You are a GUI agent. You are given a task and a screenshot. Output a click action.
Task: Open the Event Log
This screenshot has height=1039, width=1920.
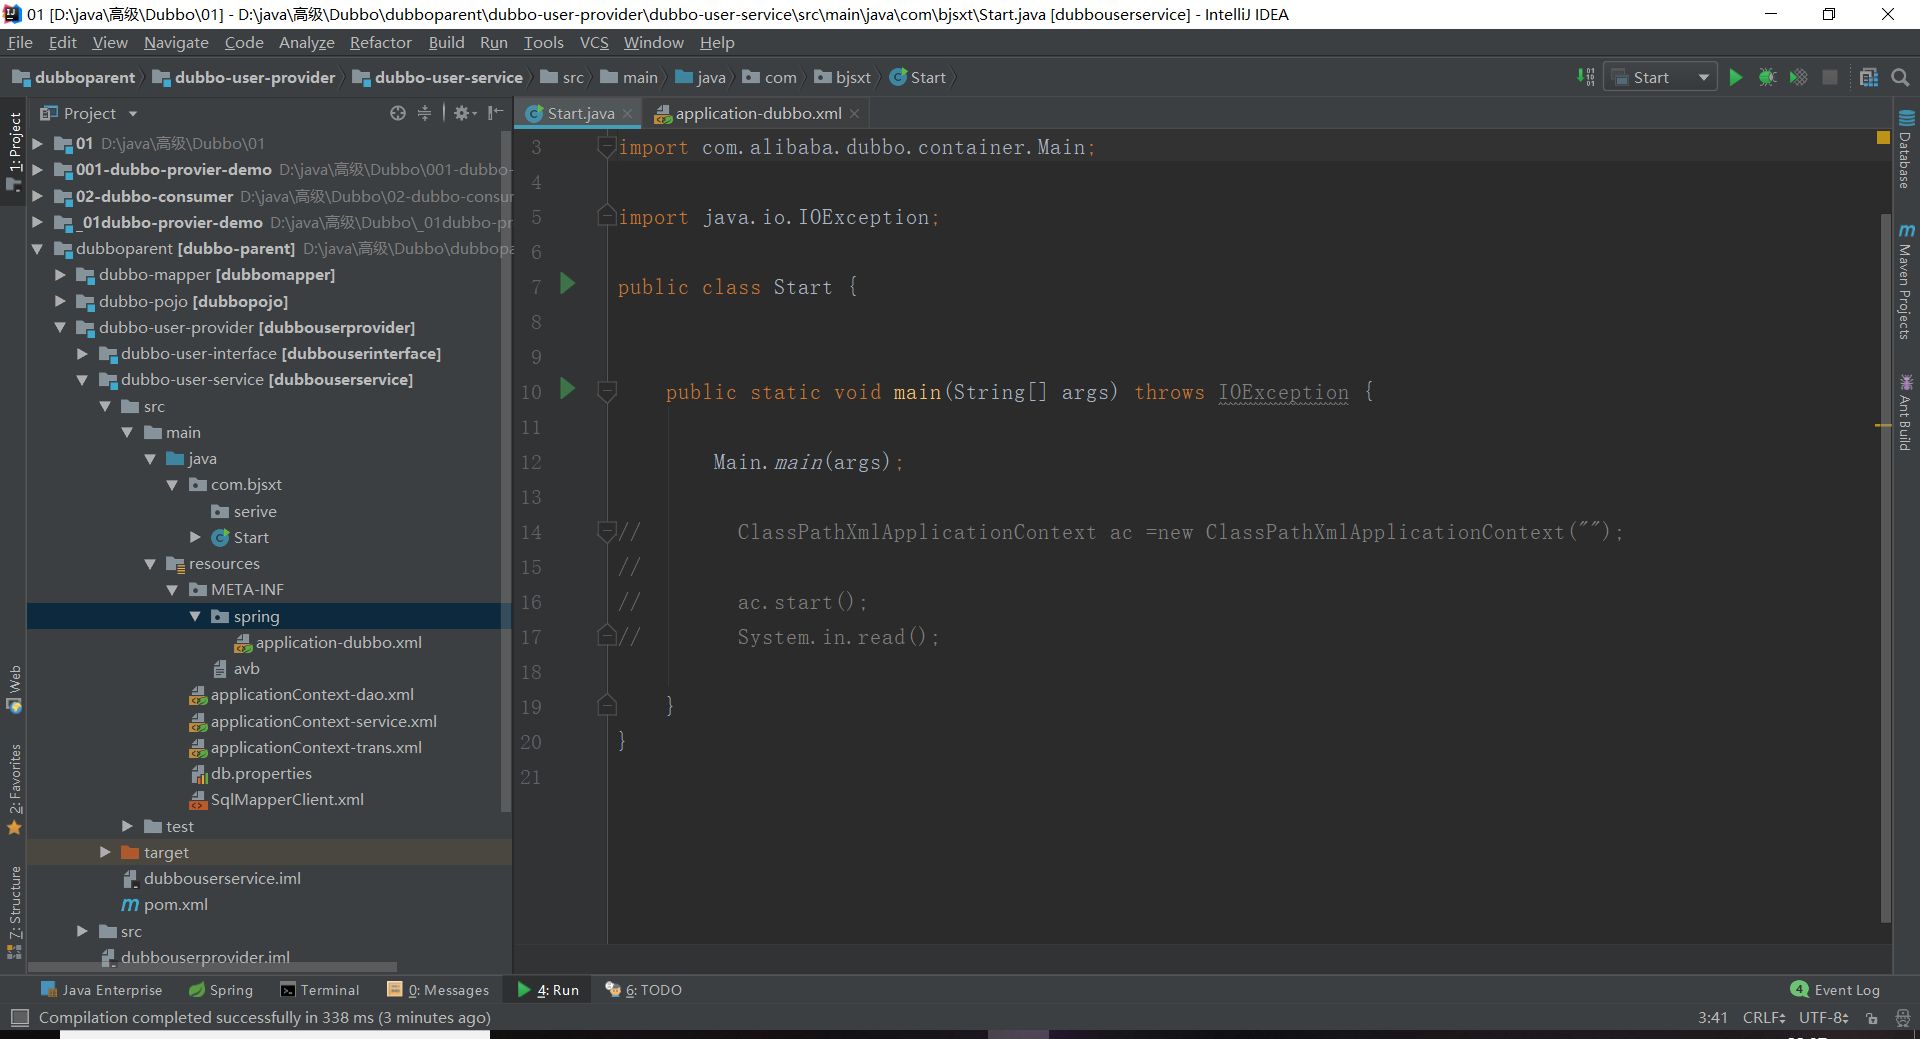point(1836,990)
